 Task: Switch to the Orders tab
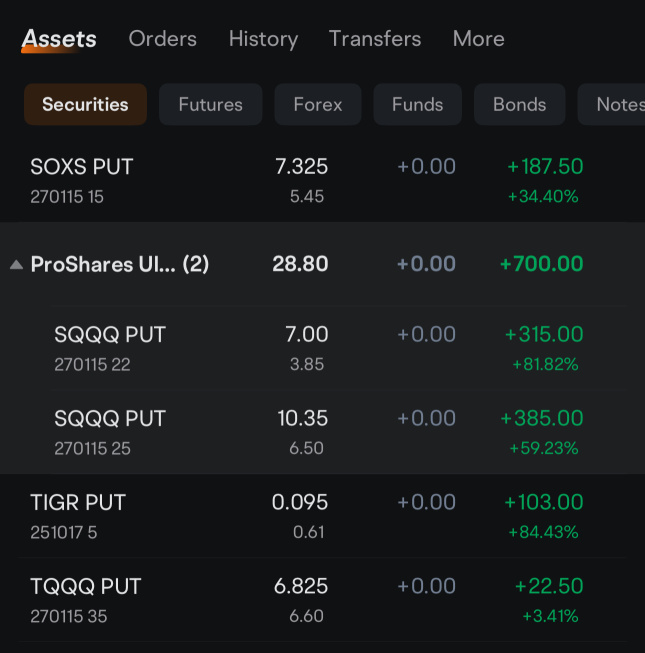pyautogui.click(x=162, y=39)
